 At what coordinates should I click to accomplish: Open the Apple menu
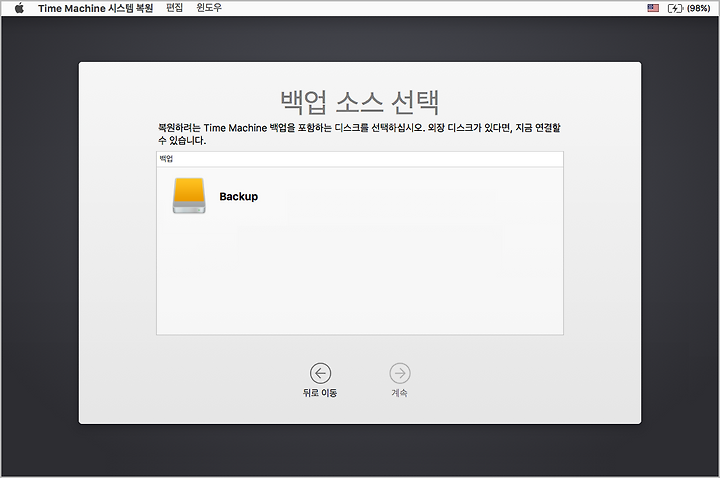(x=19, y=8)
